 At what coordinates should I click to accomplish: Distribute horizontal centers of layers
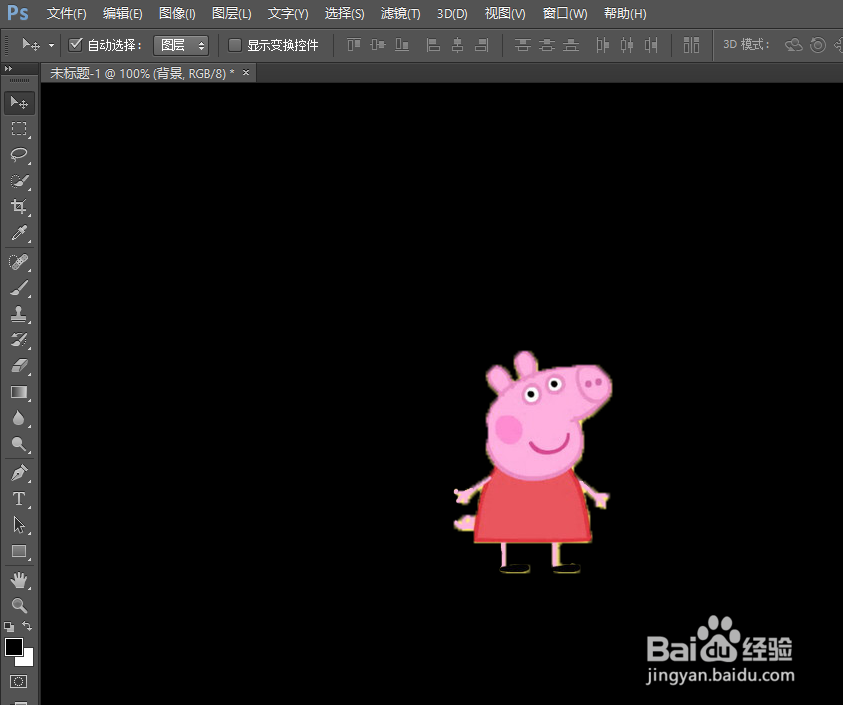(627, 45)
